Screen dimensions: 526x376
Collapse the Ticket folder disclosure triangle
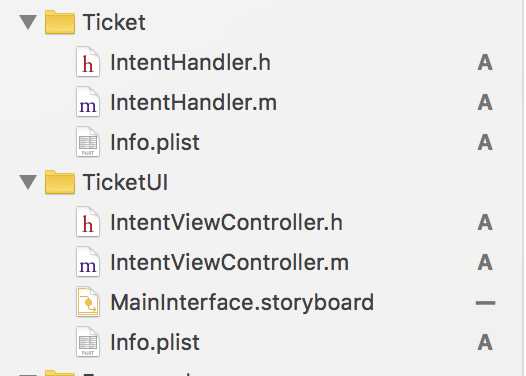pos(28,22)
